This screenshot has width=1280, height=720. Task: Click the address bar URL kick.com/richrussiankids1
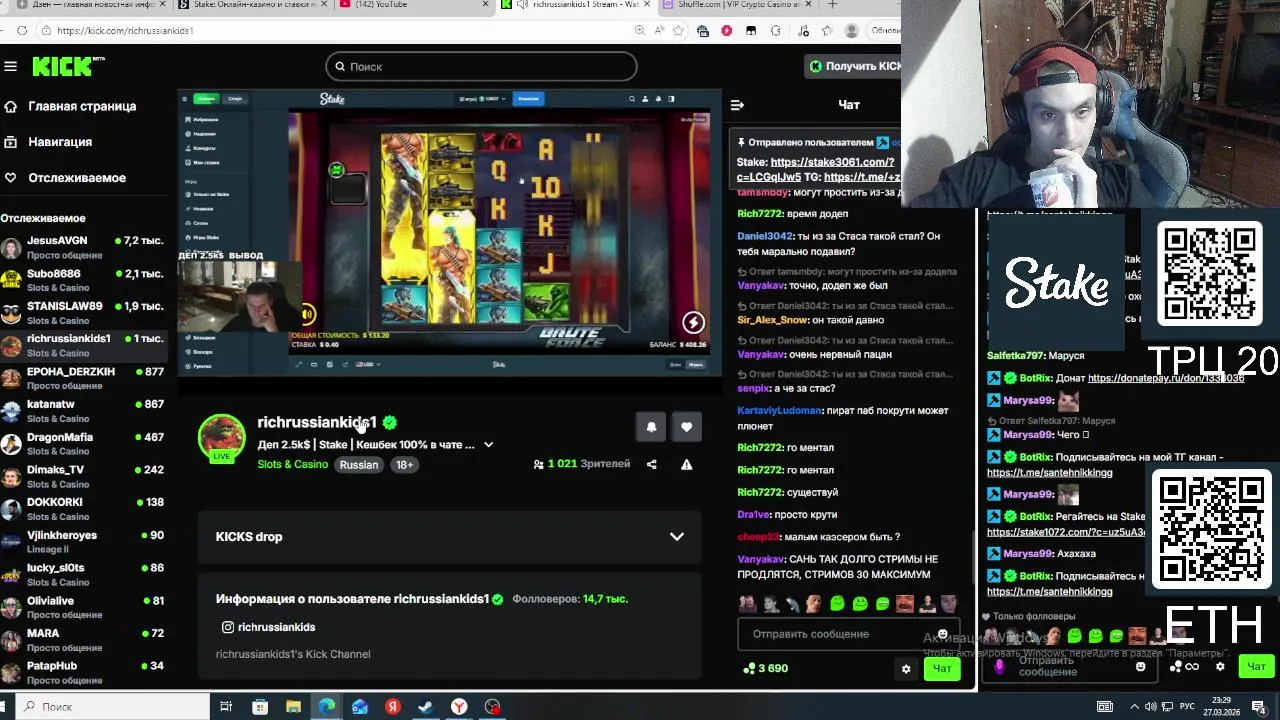[125, 31]
